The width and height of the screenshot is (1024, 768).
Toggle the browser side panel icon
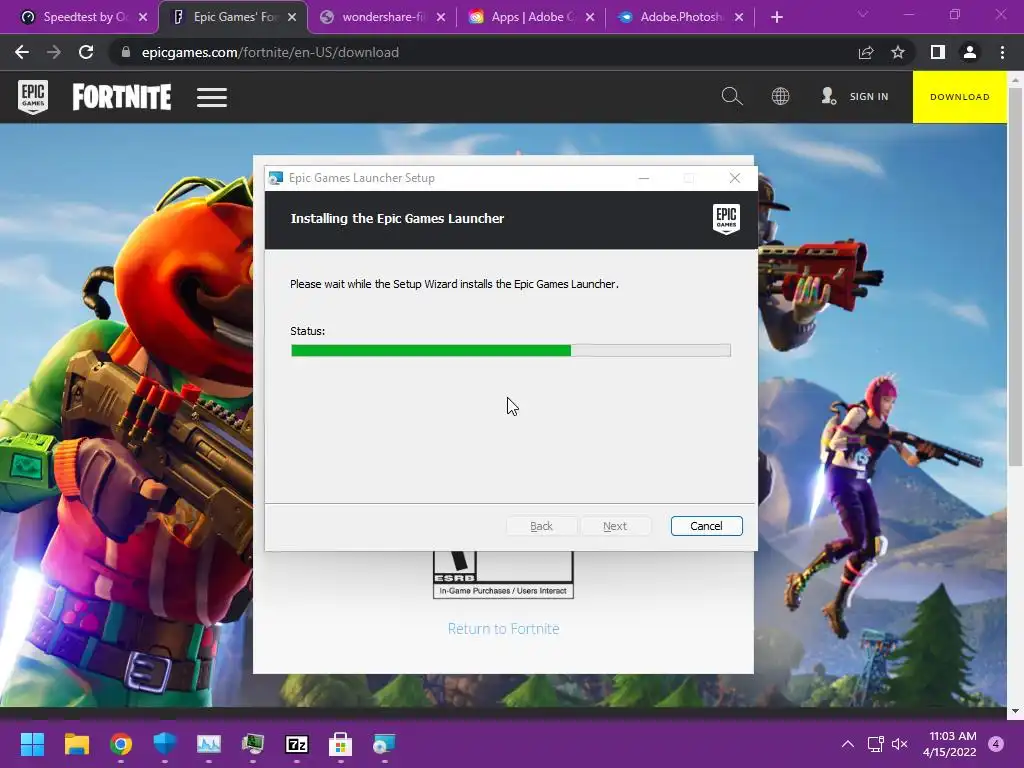[x=938, y=52]
